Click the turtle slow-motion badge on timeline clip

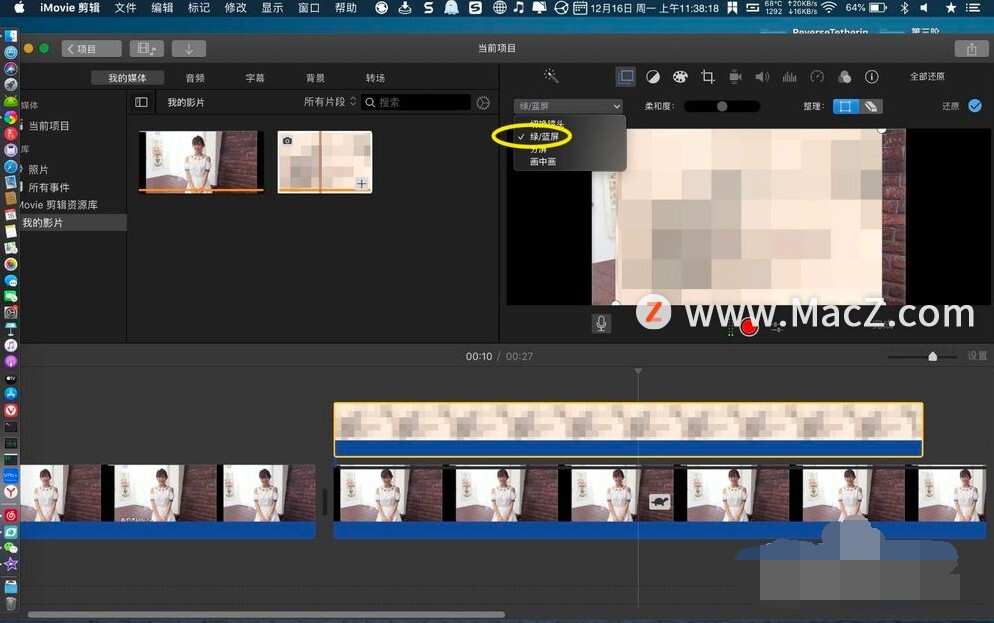[659, 501]
